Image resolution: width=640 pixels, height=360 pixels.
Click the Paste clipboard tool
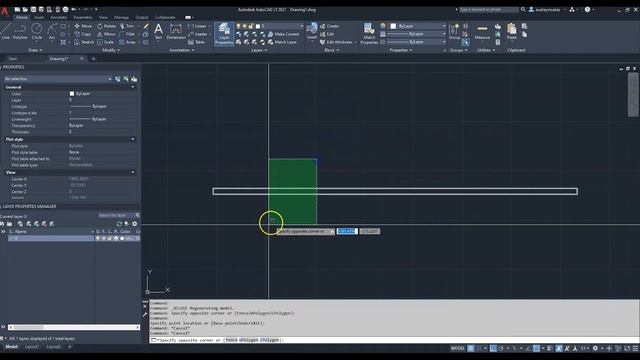tap(512, 31)
